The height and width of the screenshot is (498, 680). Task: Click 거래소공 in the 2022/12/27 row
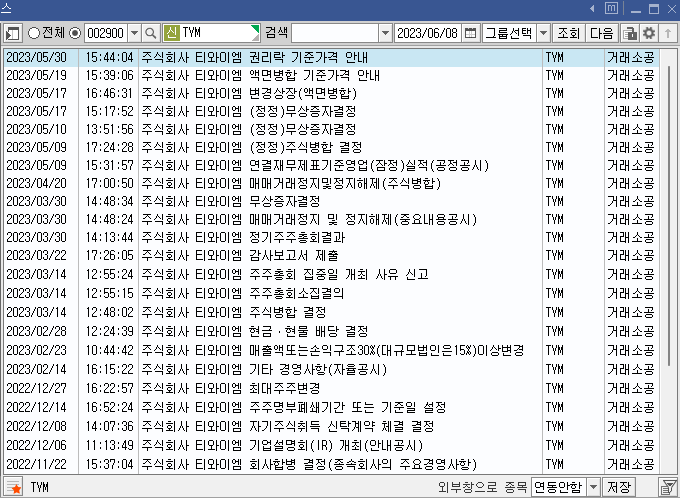click(630, 388)
